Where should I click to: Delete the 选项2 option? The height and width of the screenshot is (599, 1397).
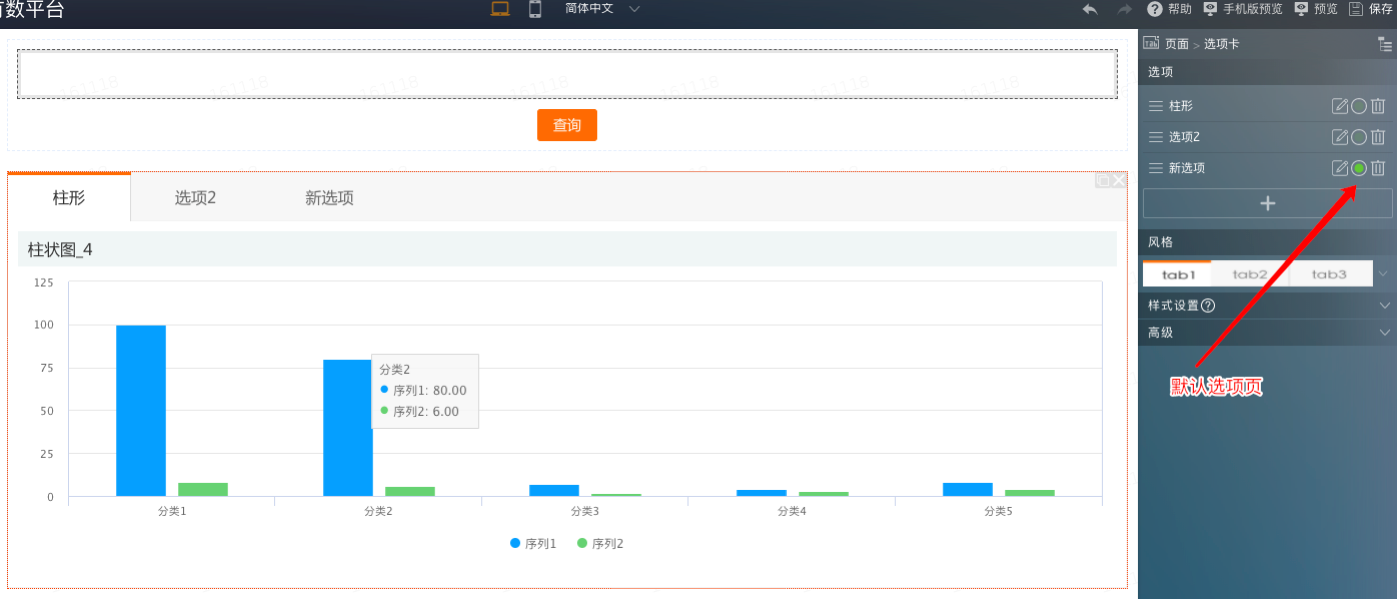click(1378, 137)
